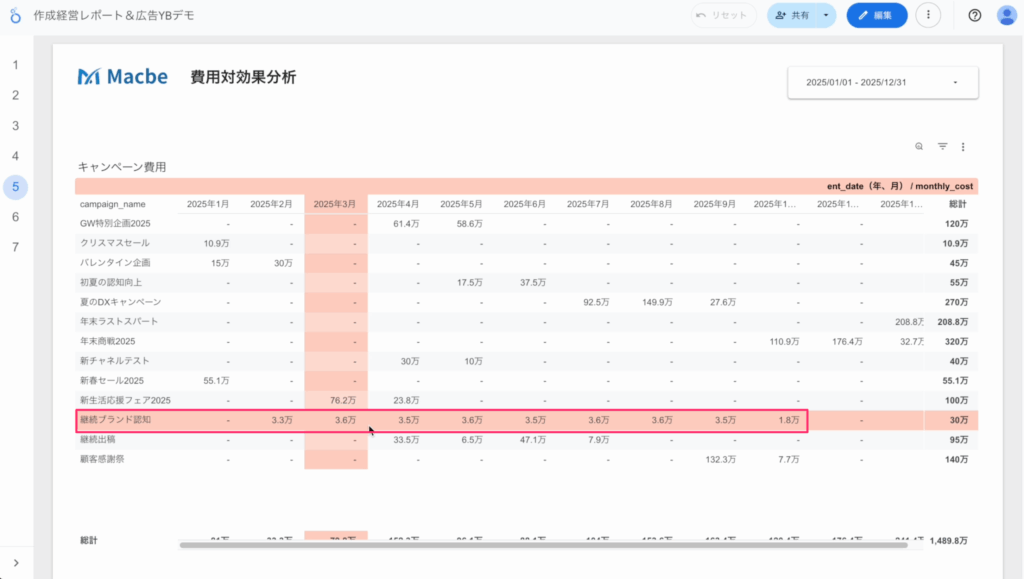Open the user account avatar

(1006, 15)
